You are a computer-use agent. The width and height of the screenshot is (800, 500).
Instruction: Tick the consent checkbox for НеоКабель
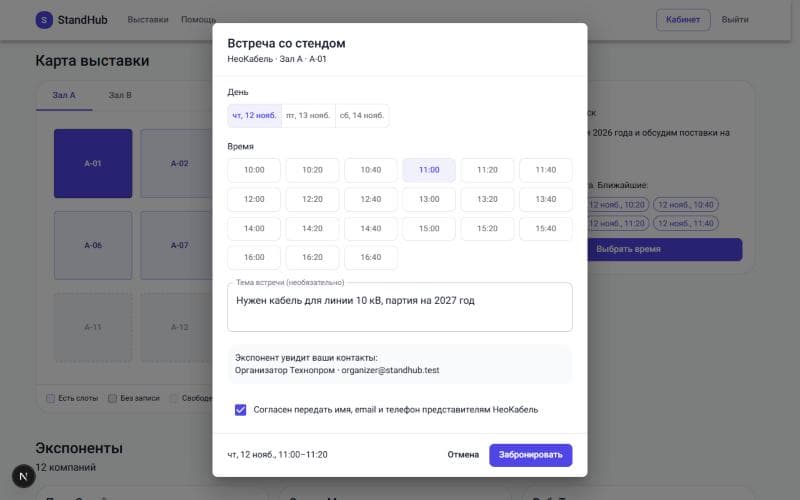point(240,410)
